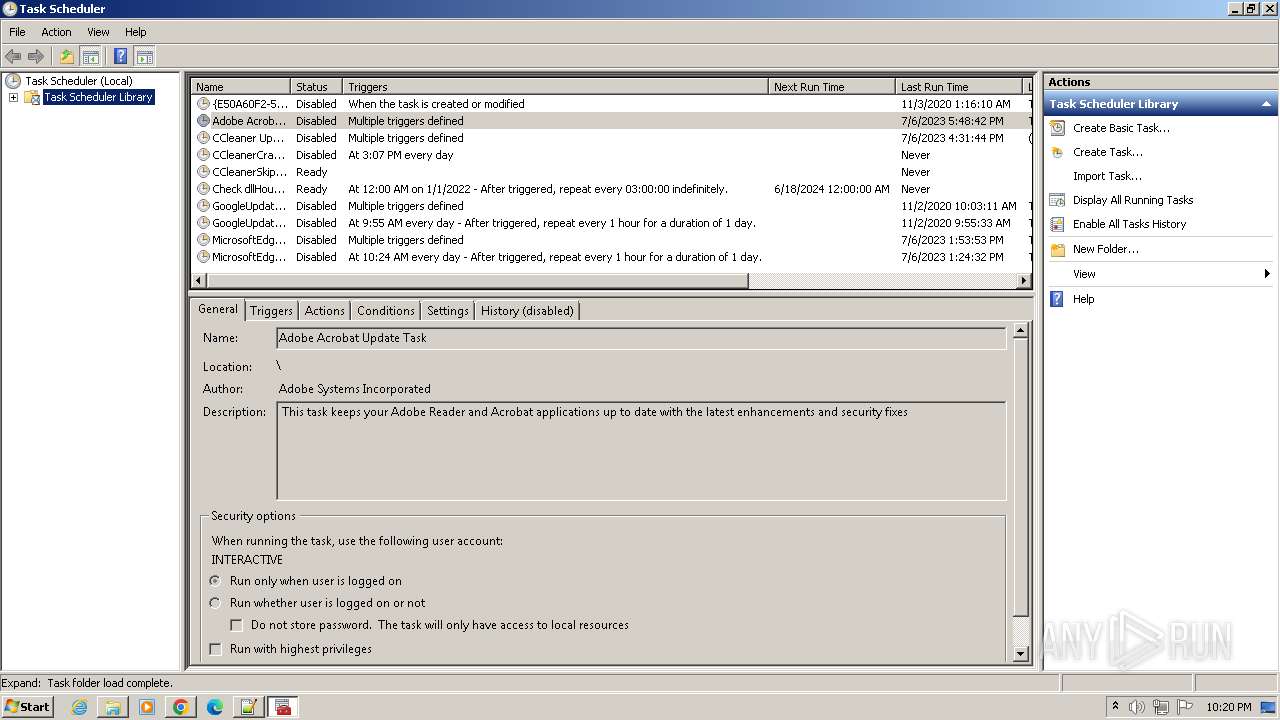Click Display All Running Tasks icon
1280x720 pixels.
(1057, 200)
